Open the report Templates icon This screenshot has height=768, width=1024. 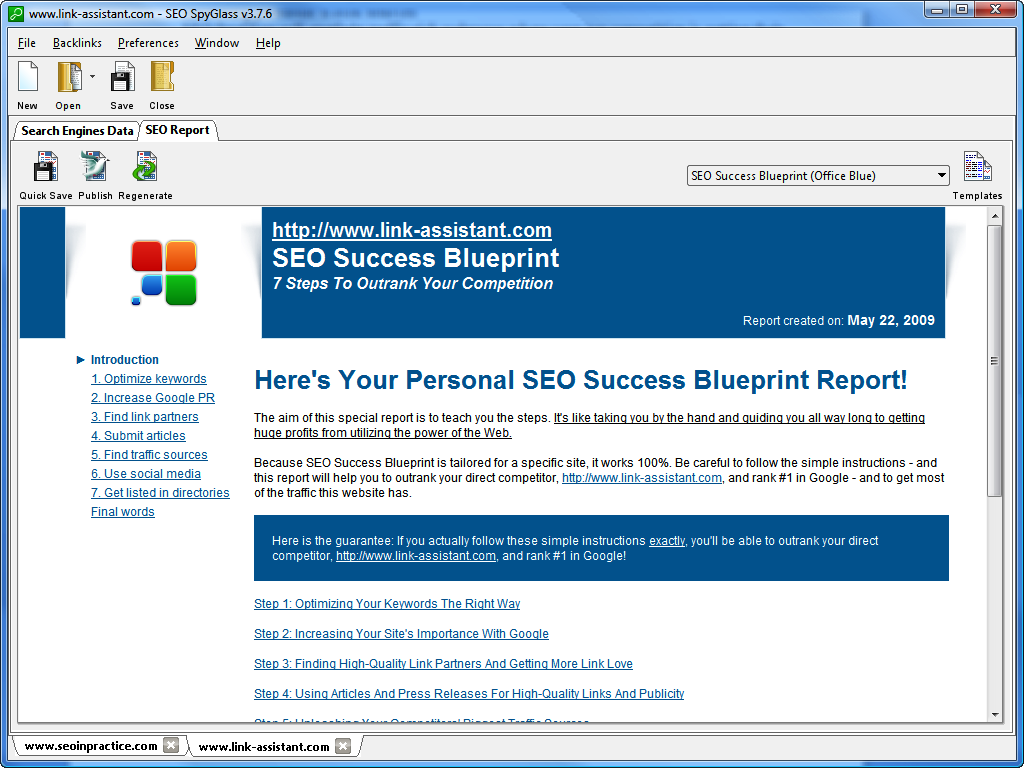(977, 167)
